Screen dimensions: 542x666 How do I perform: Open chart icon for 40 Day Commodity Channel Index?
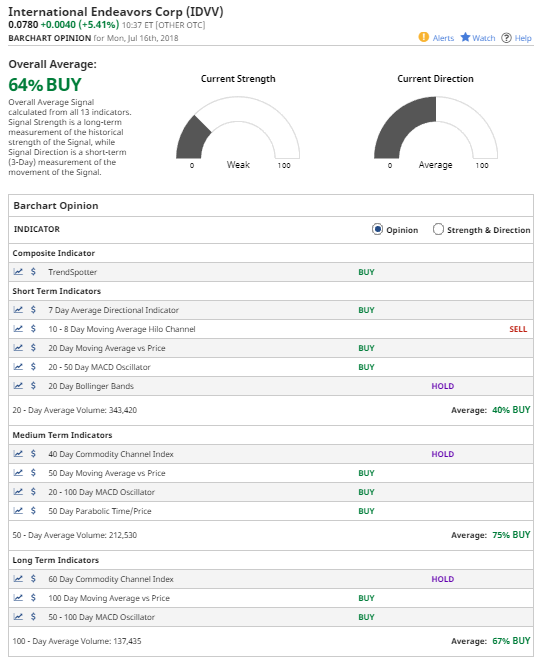[x=18, y=454]
